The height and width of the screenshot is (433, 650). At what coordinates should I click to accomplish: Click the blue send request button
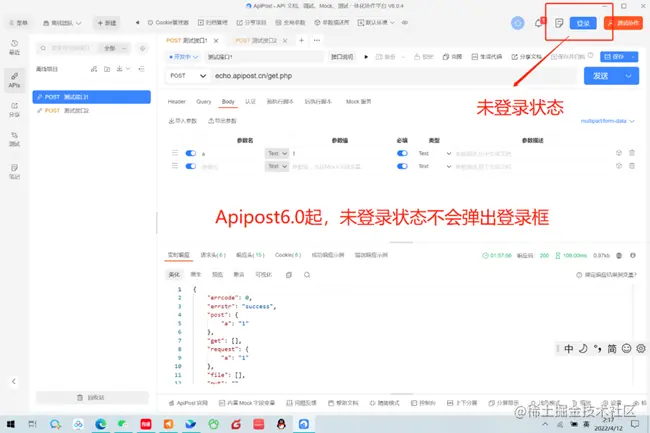click(602, 76)
